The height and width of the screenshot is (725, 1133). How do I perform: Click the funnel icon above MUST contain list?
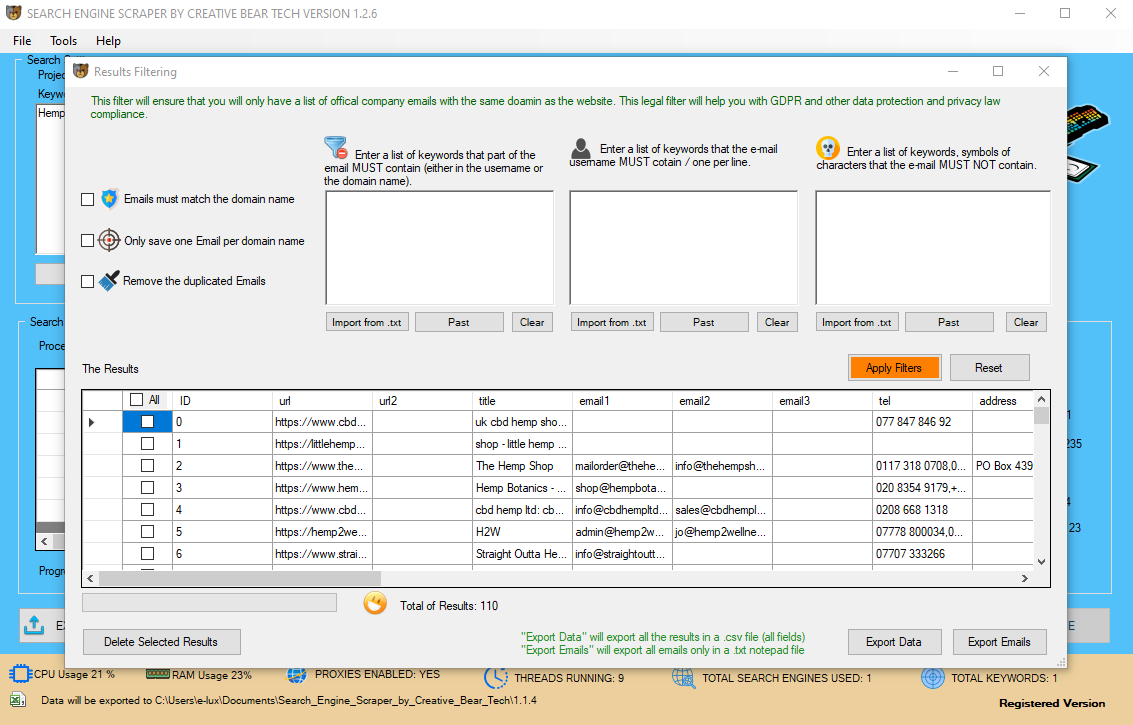336,149
